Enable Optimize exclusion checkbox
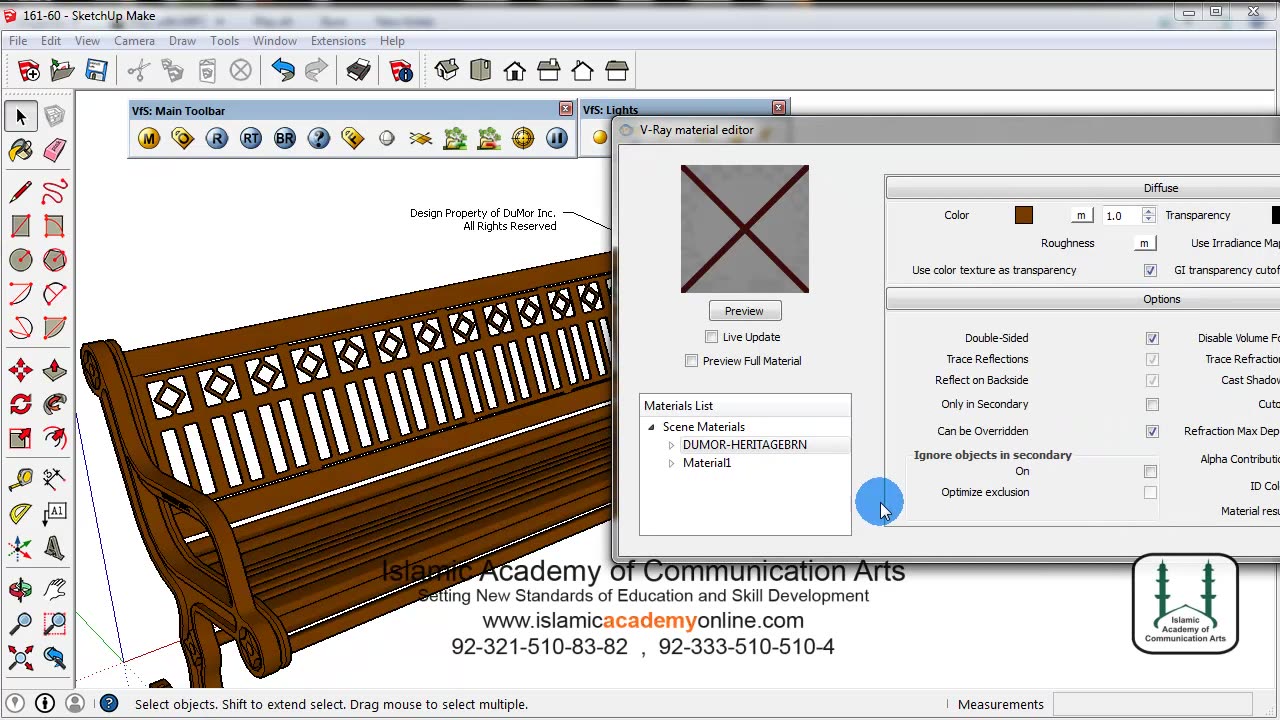The width and height of the screenshot is (1280, 720). (1150, 492)
